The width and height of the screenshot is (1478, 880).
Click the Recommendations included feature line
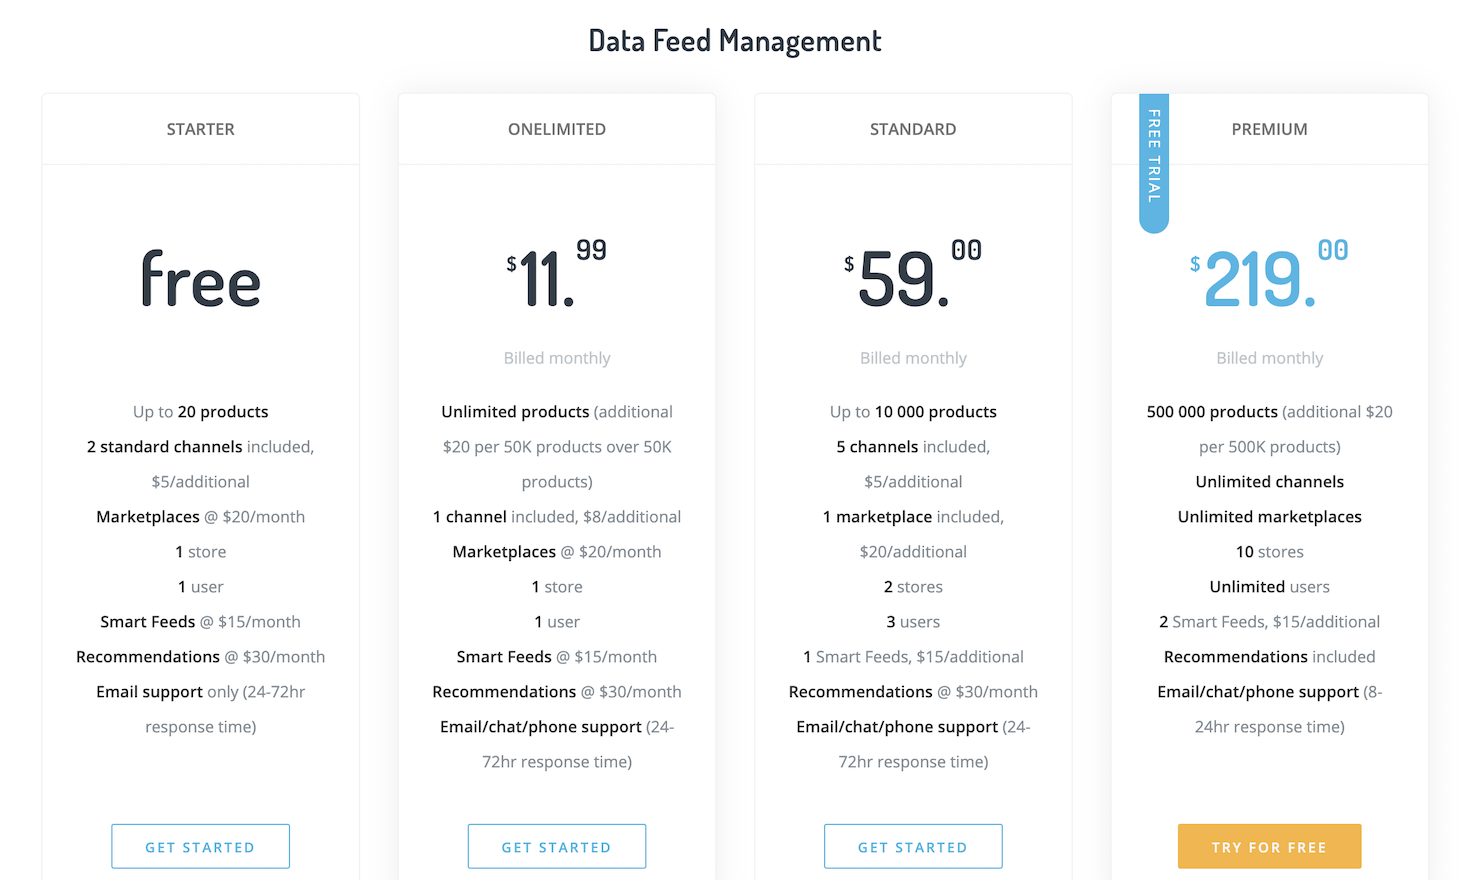pyautogui.click(x=1269, y=656)
